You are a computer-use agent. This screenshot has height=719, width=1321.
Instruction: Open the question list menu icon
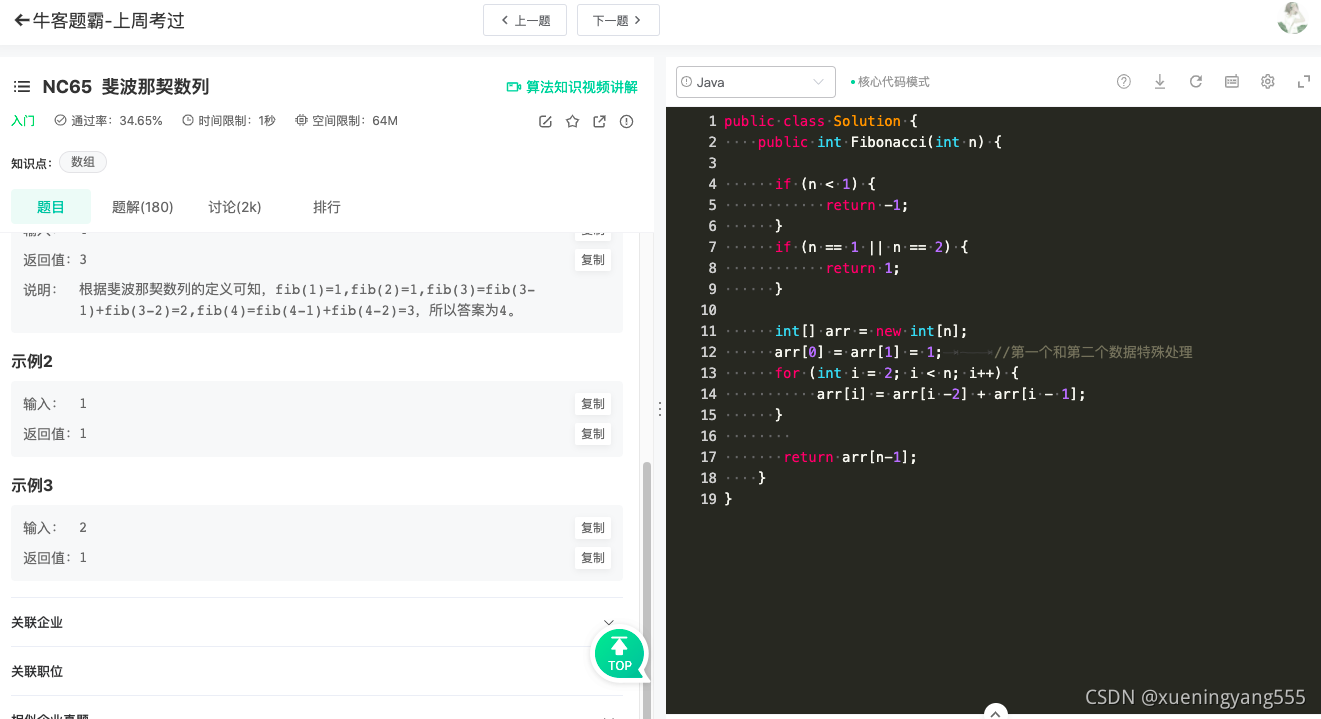tap(22, 87)
